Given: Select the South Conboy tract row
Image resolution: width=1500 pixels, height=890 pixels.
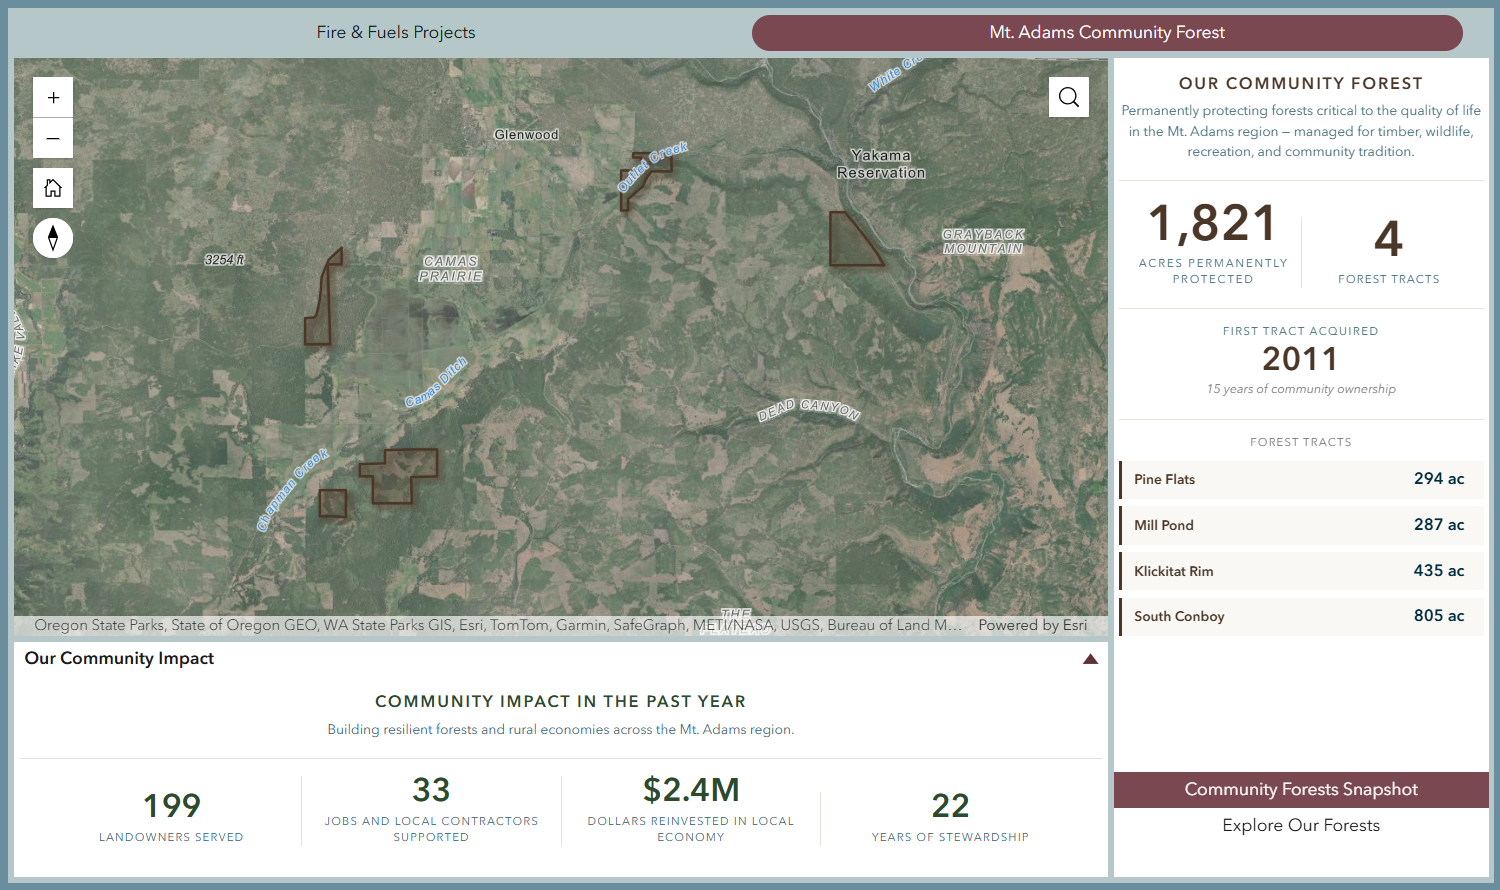Looking at the screenshot, I should 1301,616.
